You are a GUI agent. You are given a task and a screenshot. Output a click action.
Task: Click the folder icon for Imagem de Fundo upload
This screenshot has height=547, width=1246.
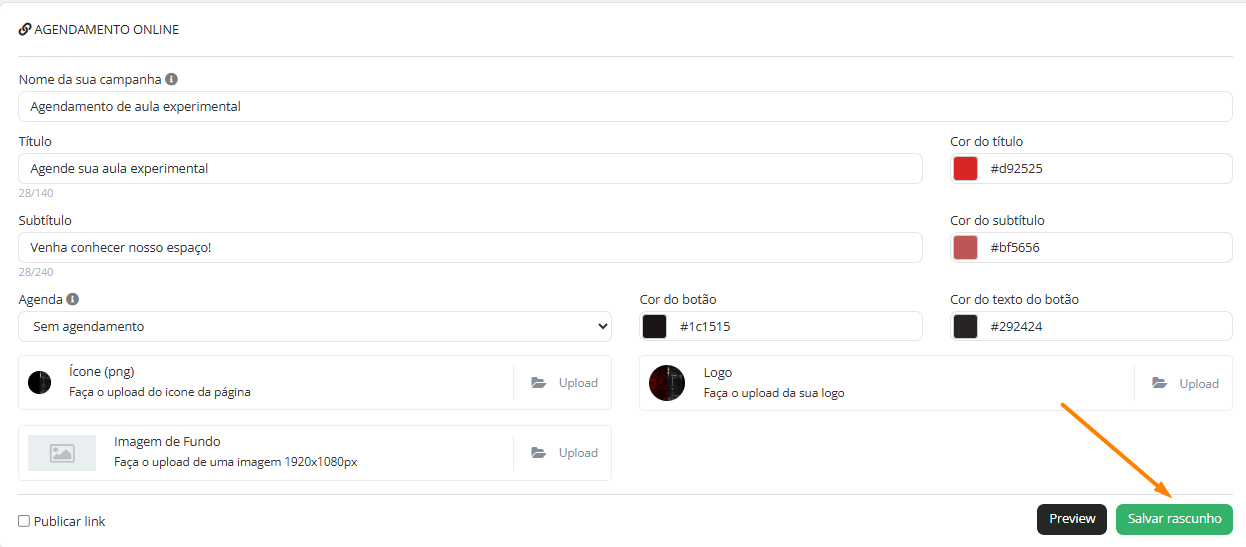coord(539,453)
